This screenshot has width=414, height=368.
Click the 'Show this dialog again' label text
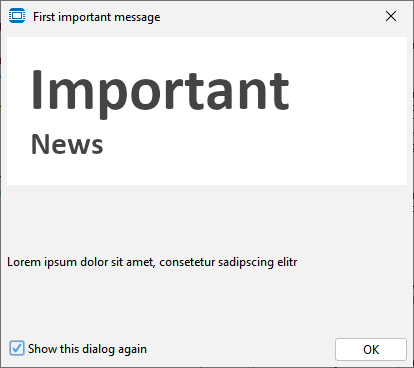87,349
